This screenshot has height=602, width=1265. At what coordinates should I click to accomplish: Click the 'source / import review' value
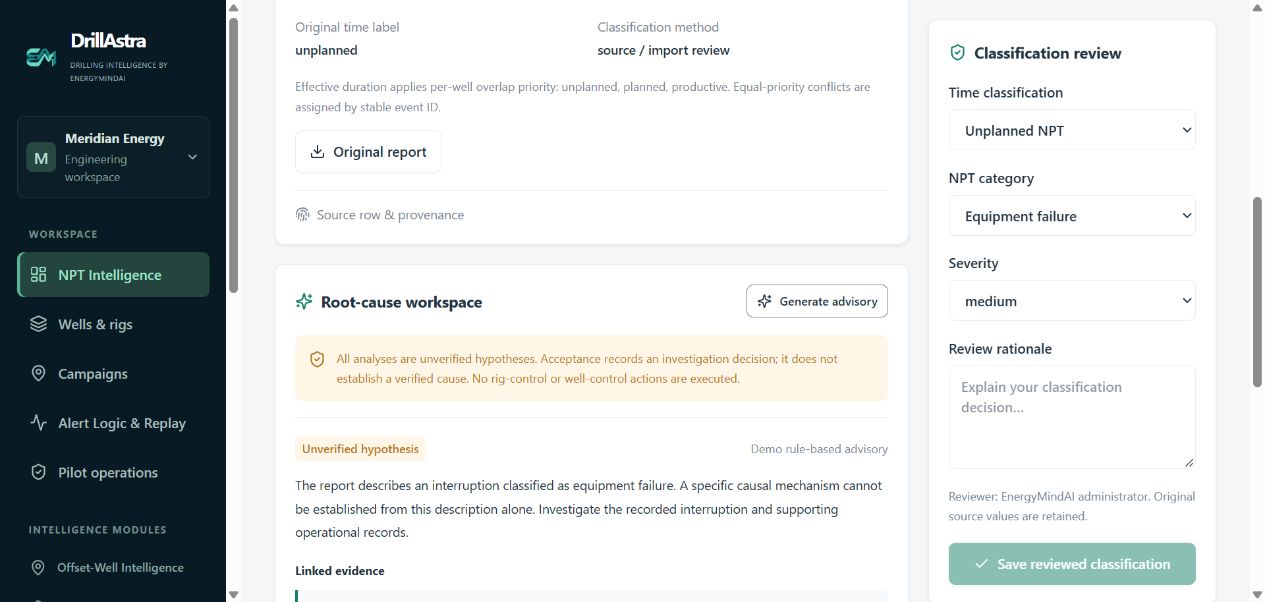pos(664,50)
